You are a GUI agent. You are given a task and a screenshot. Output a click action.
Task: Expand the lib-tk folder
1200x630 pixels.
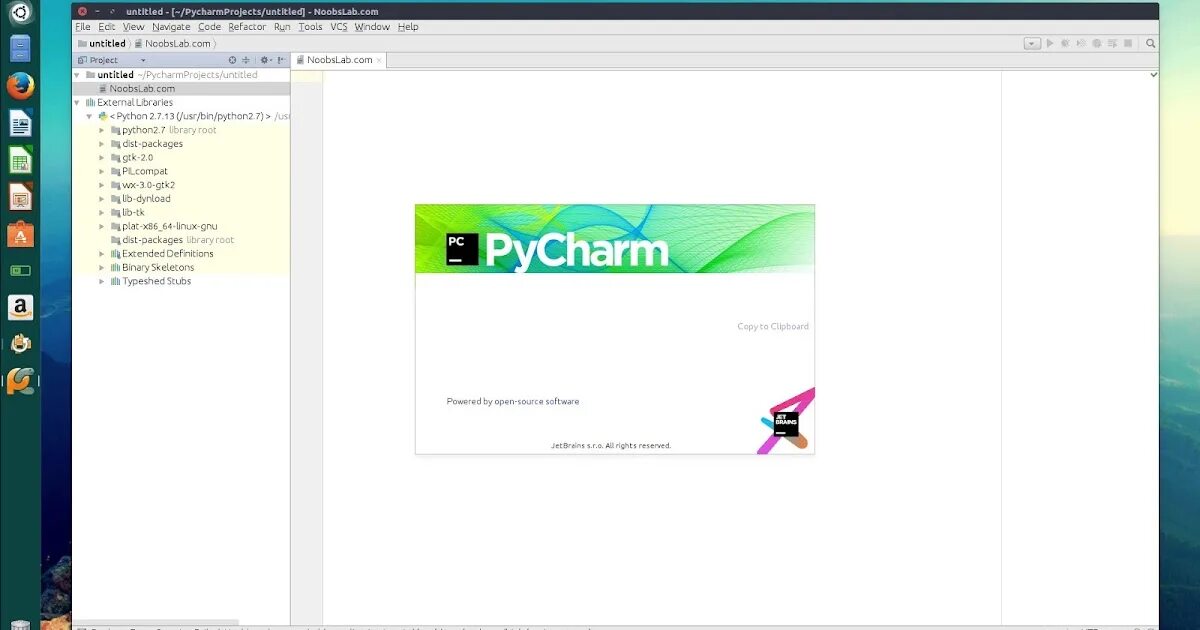tap(102, 212)
